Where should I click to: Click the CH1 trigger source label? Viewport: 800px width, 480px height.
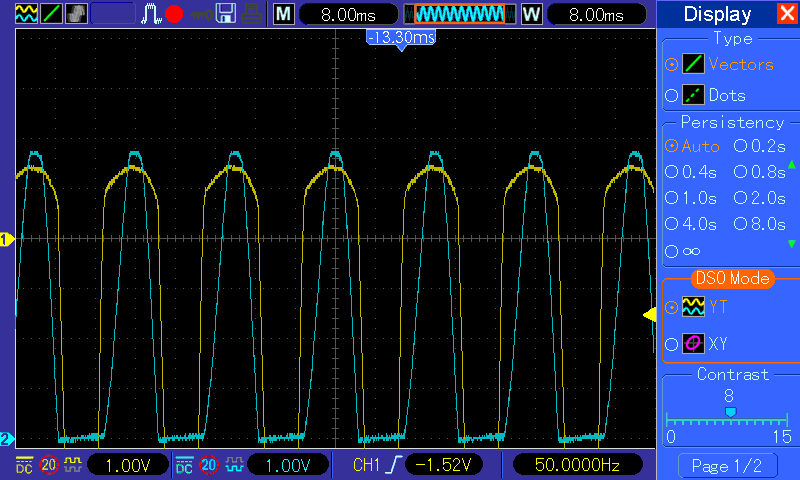click(366, 465)
